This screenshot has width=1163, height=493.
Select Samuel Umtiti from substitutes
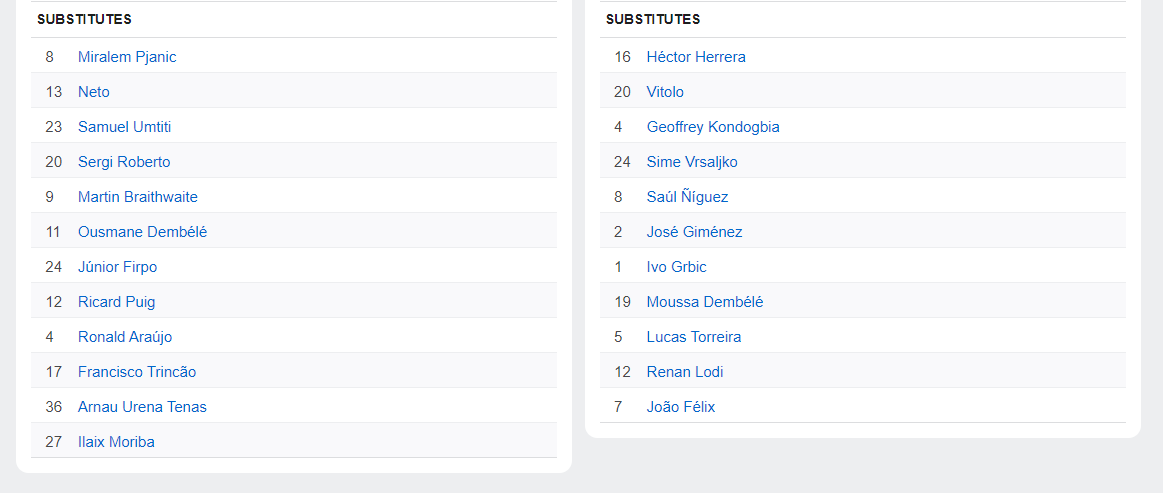(x=125, y=127)
